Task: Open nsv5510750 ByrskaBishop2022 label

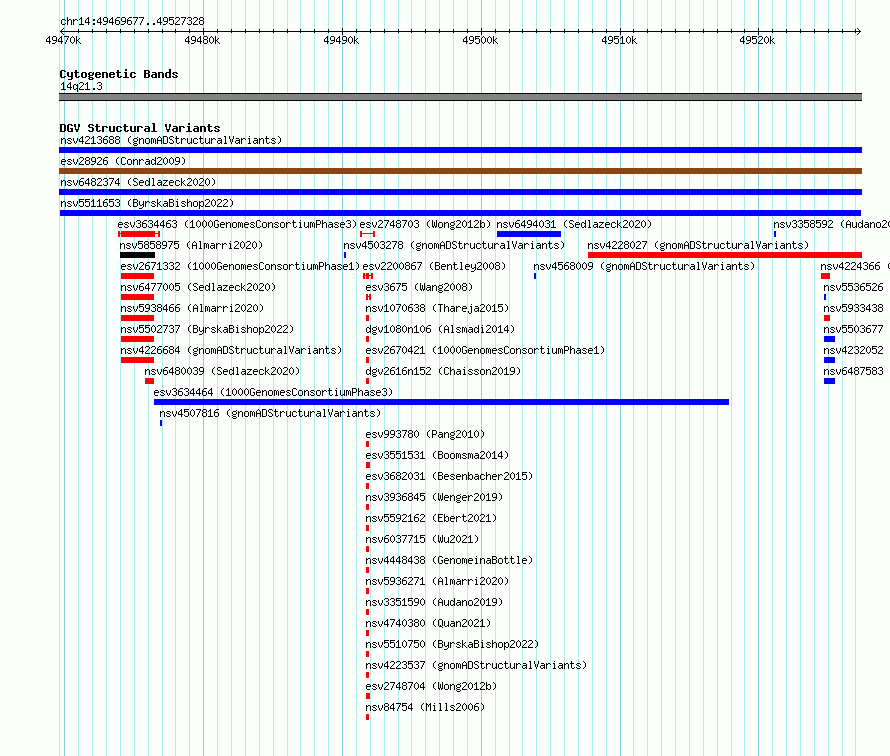Action: point(452,644)
